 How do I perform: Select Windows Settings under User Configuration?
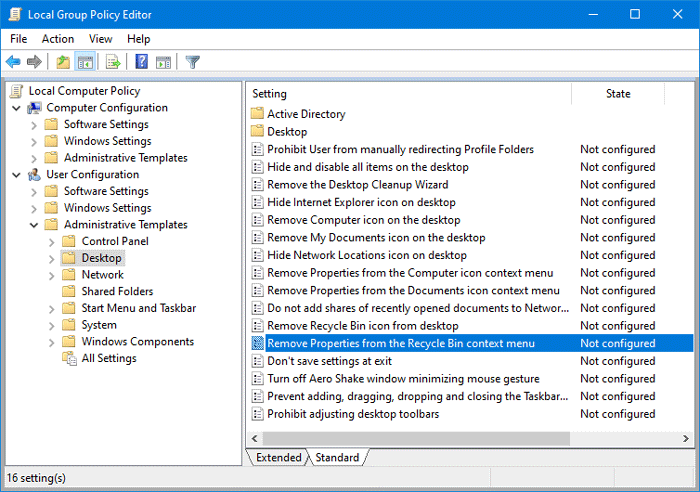108,208
